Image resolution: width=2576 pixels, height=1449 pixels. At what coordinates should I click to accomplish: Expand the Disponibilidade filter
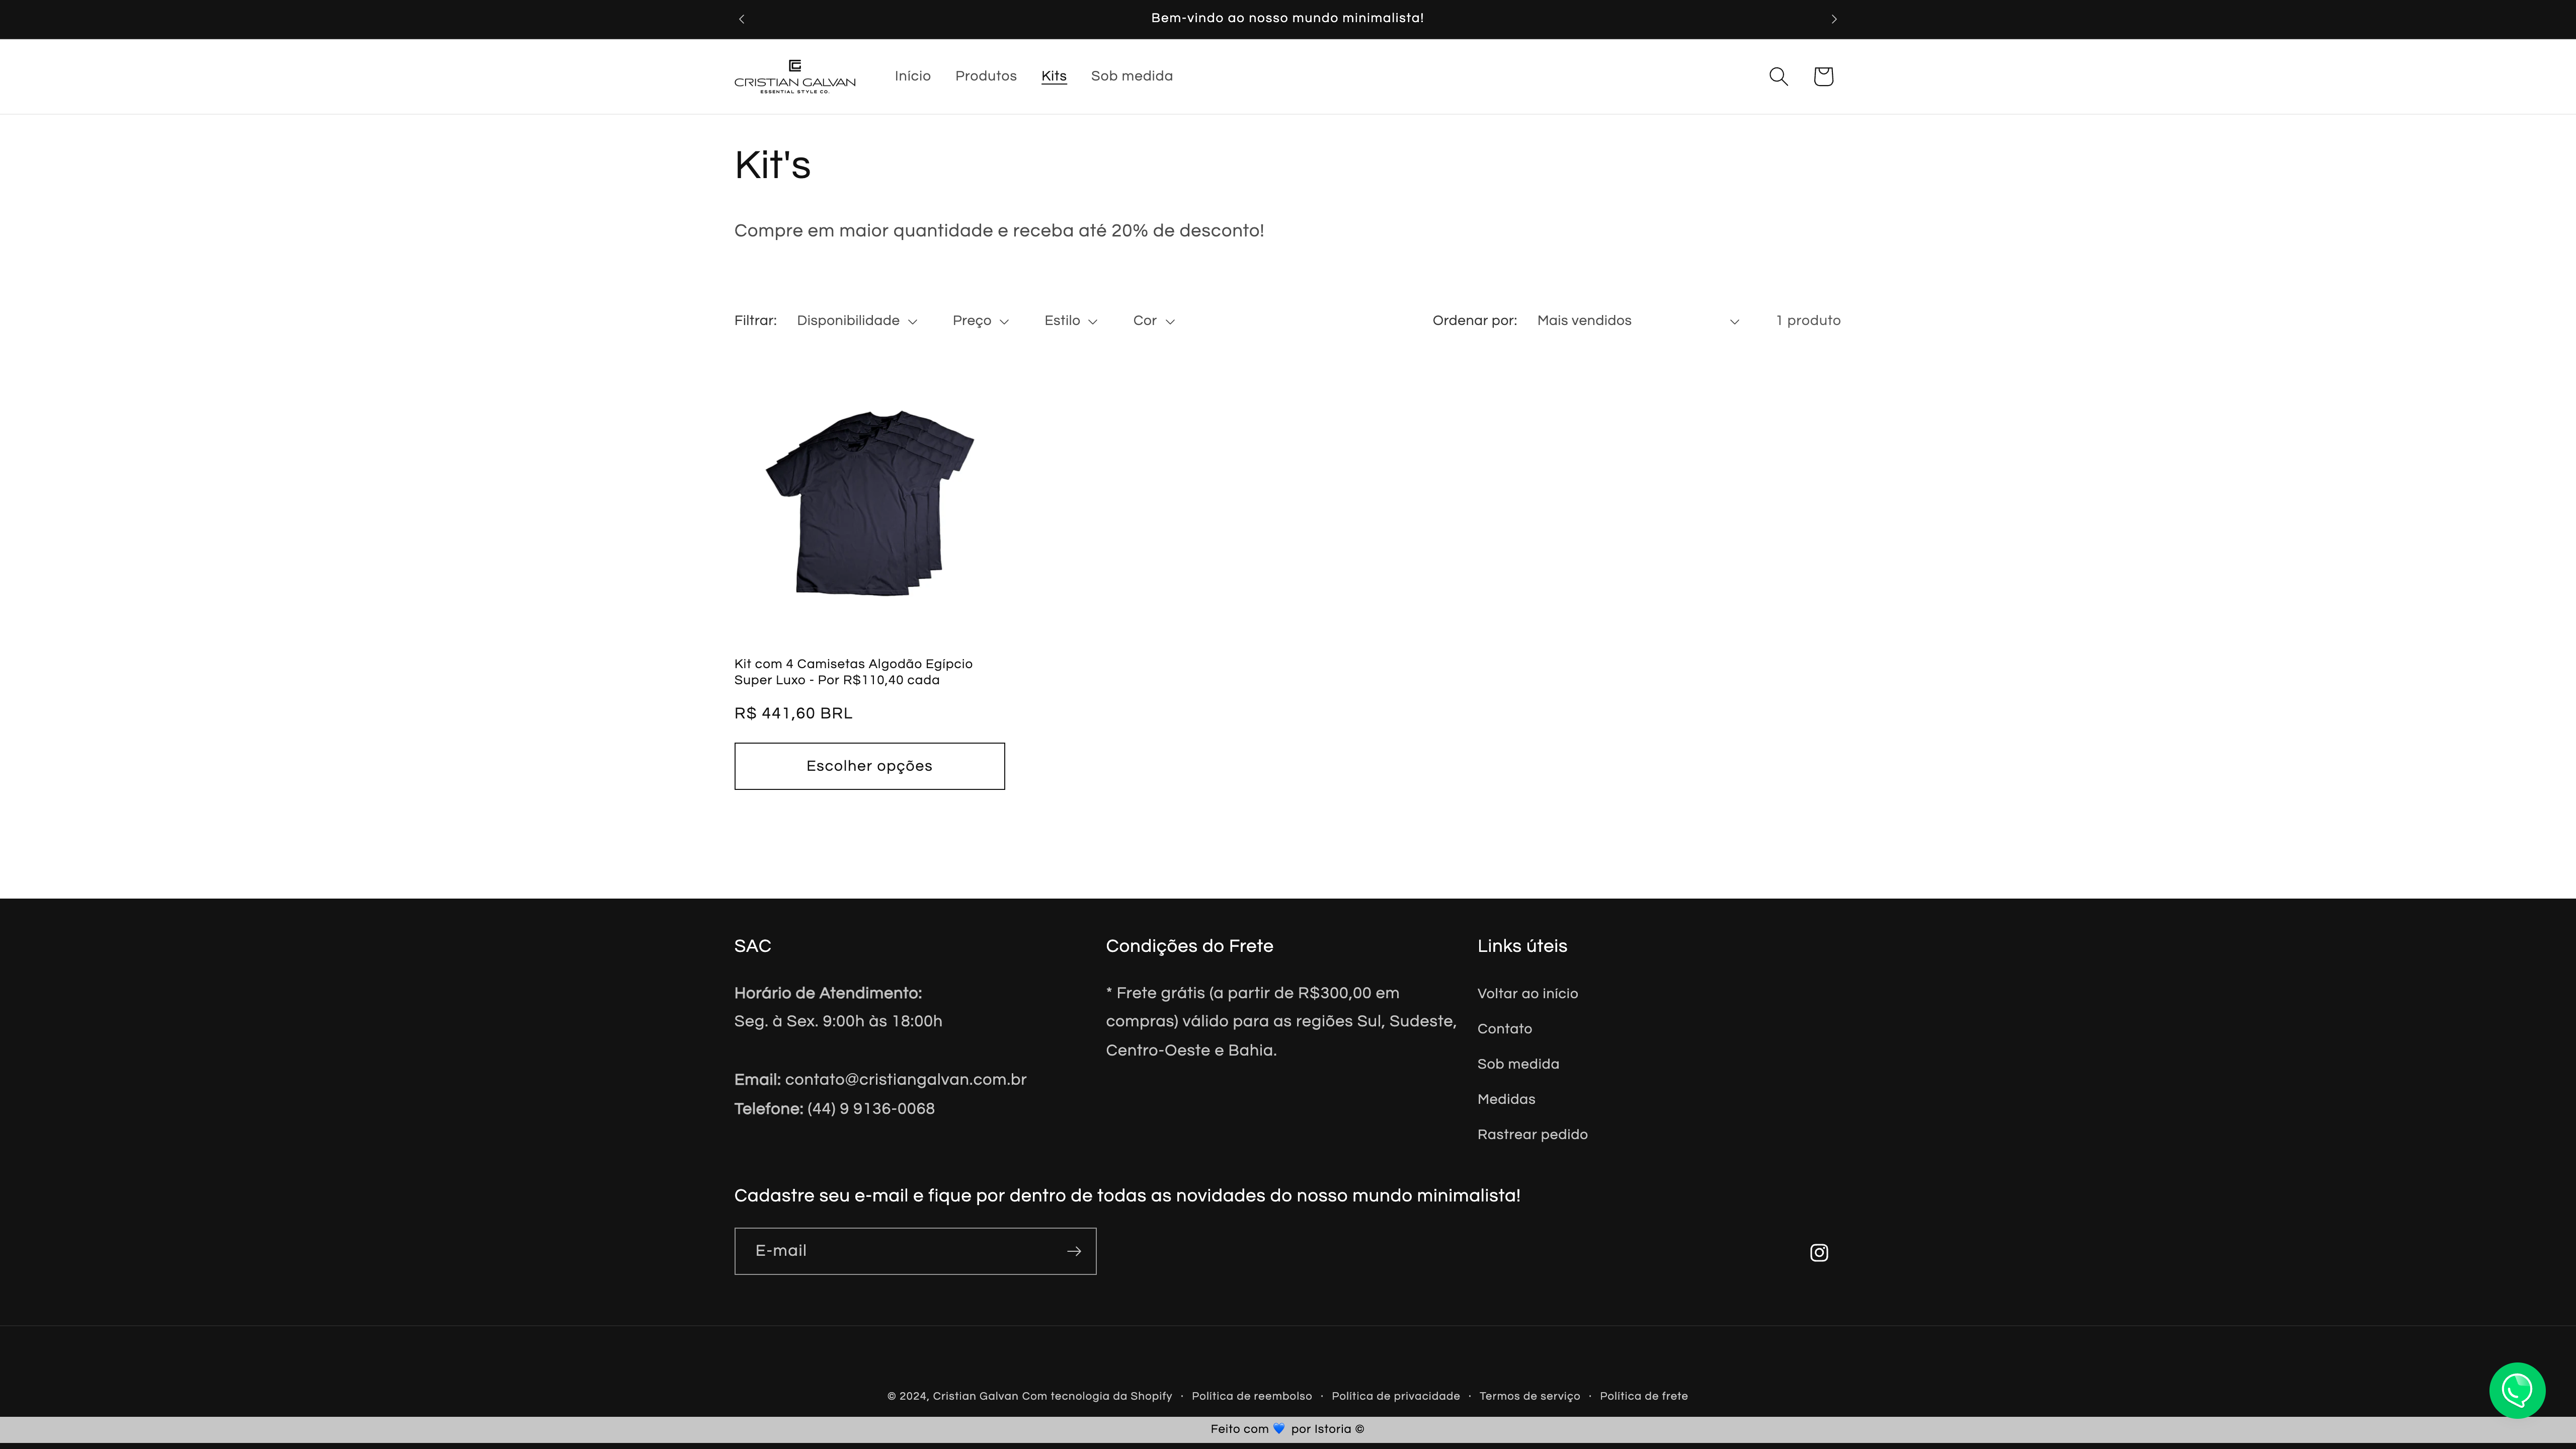[857, 321]
